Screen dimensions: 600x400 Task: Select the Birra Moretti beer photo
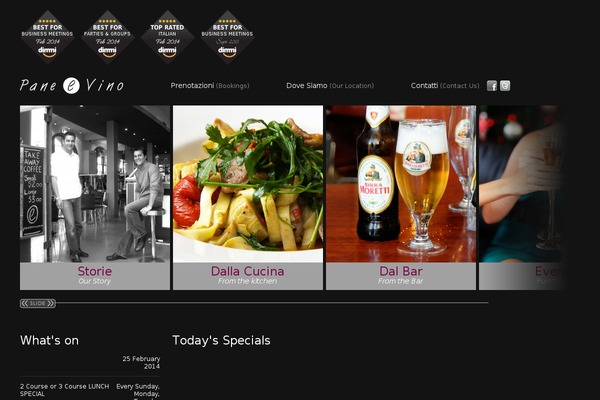pyautogui.click(x=401, y=184)
